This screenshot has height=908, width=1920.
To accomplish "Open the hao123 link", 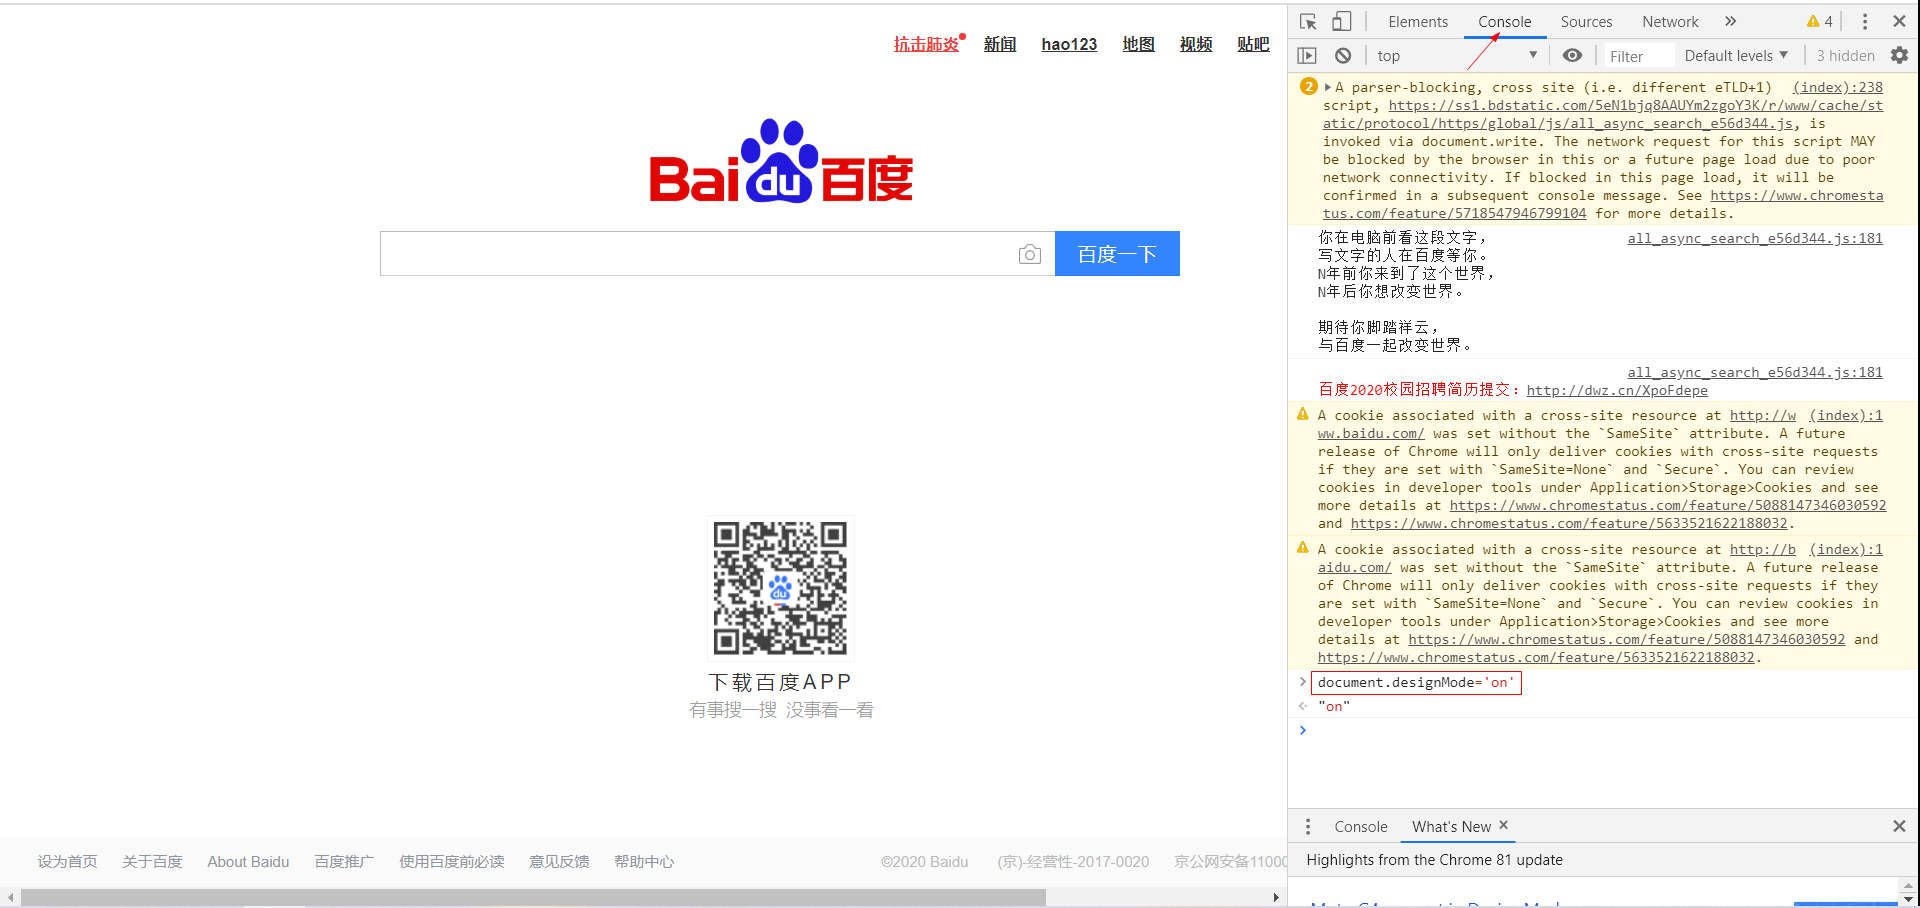I will pos(1068,44).
